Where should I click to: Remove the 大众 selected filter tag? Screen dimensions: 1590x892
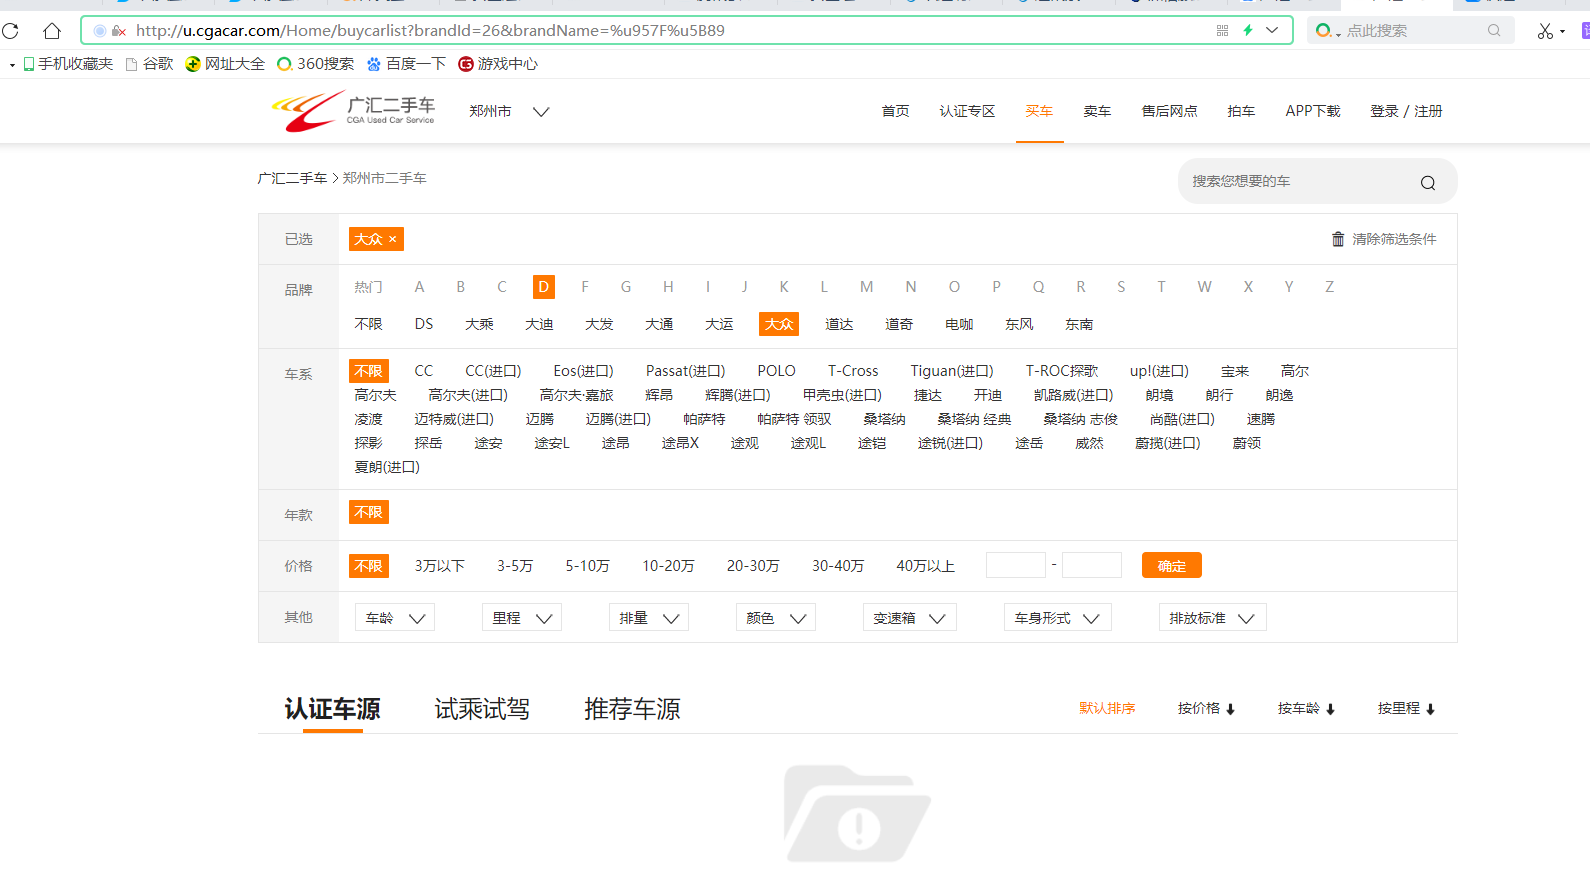[393, 239]
